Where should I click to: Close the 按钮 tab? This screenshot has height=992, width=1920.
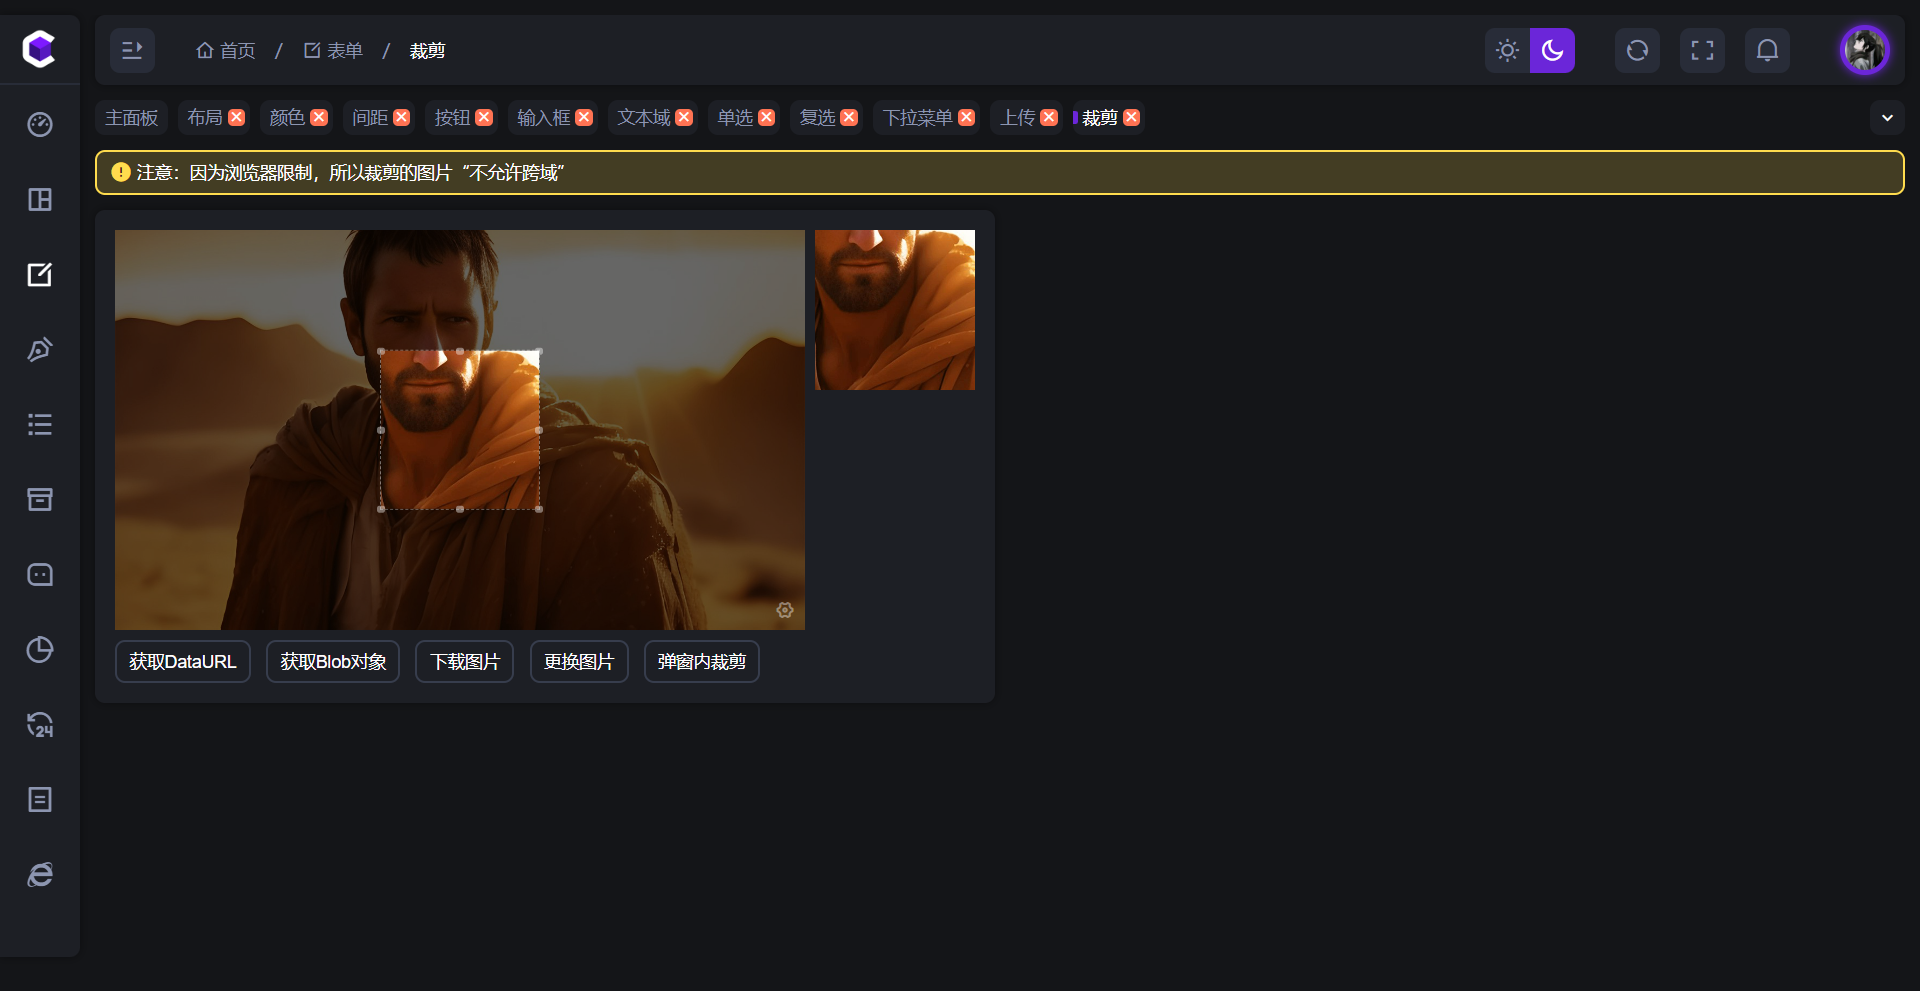[x=484, y=118]
